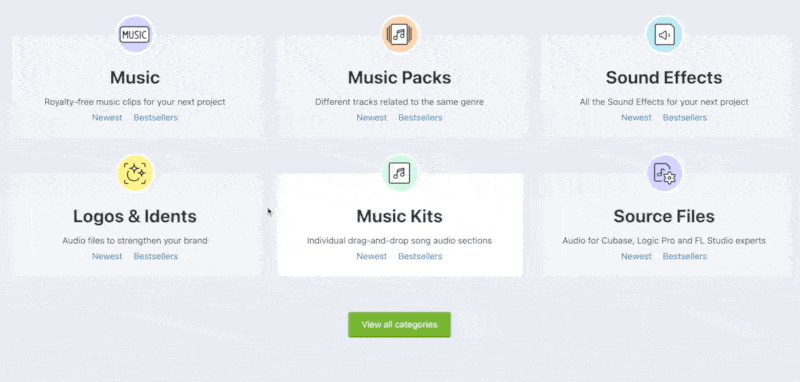The height and width of the screenshot is (382, 800).
Task: View Newest items under Music Kits
Action: 371,257
